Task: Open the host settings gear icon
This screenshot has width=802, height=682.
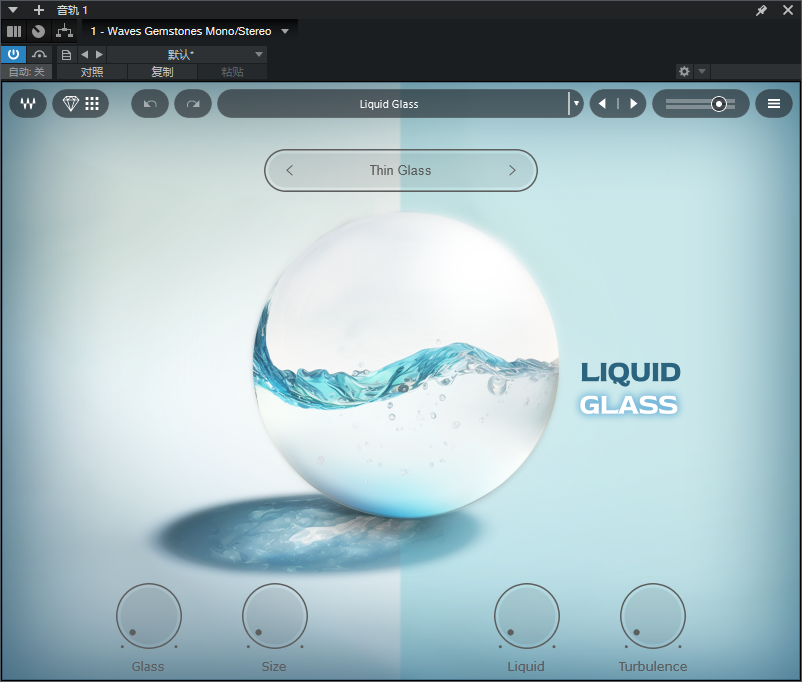Action: pyautogui.click(x=684, y=71)
